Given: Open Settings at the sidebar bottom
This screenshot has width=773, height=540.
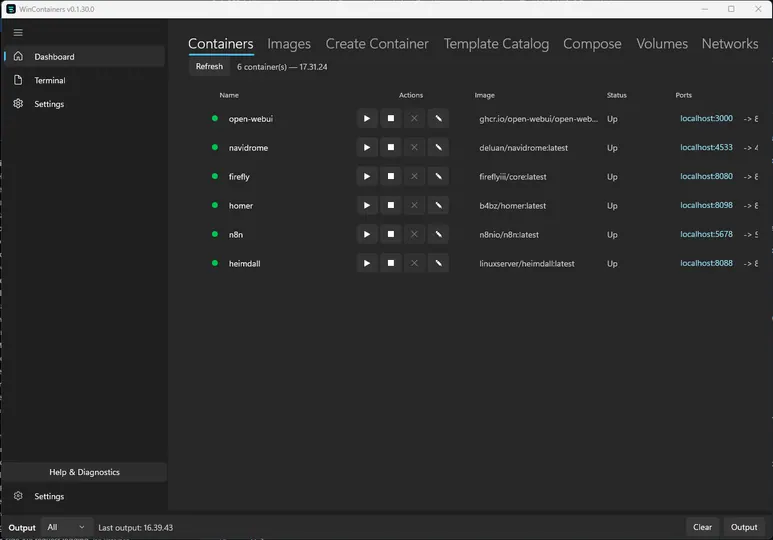Looking at the screenshot, I should pyautogui.click(x=85, y=496).
